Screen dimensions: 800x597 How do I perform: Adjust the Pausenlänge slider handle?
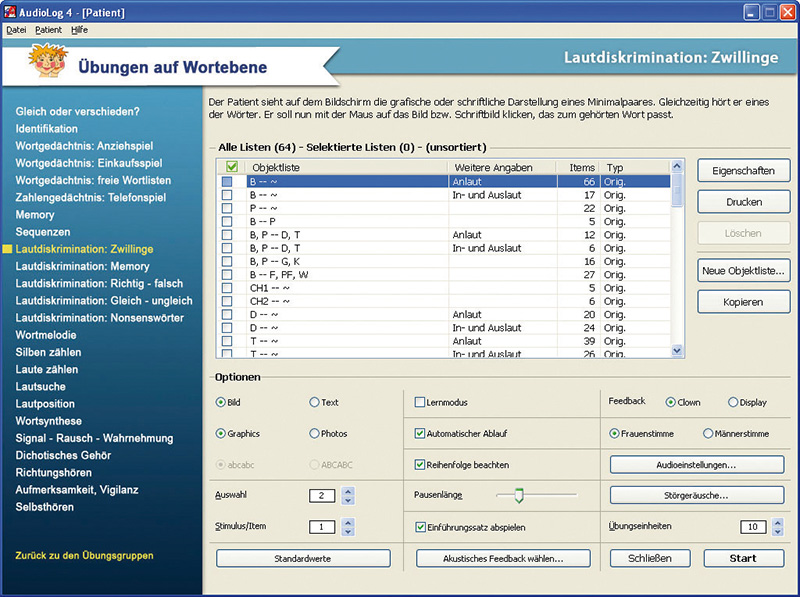pyautogui.click(x=517, y=495)
